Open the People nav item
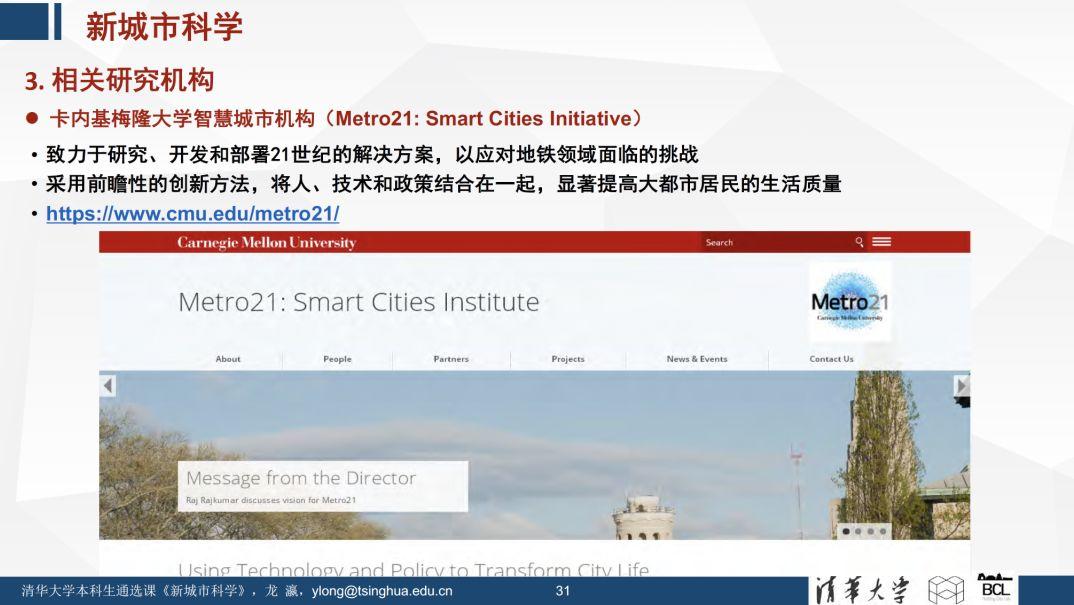The image size is (1074, 605). coord(337,359)
